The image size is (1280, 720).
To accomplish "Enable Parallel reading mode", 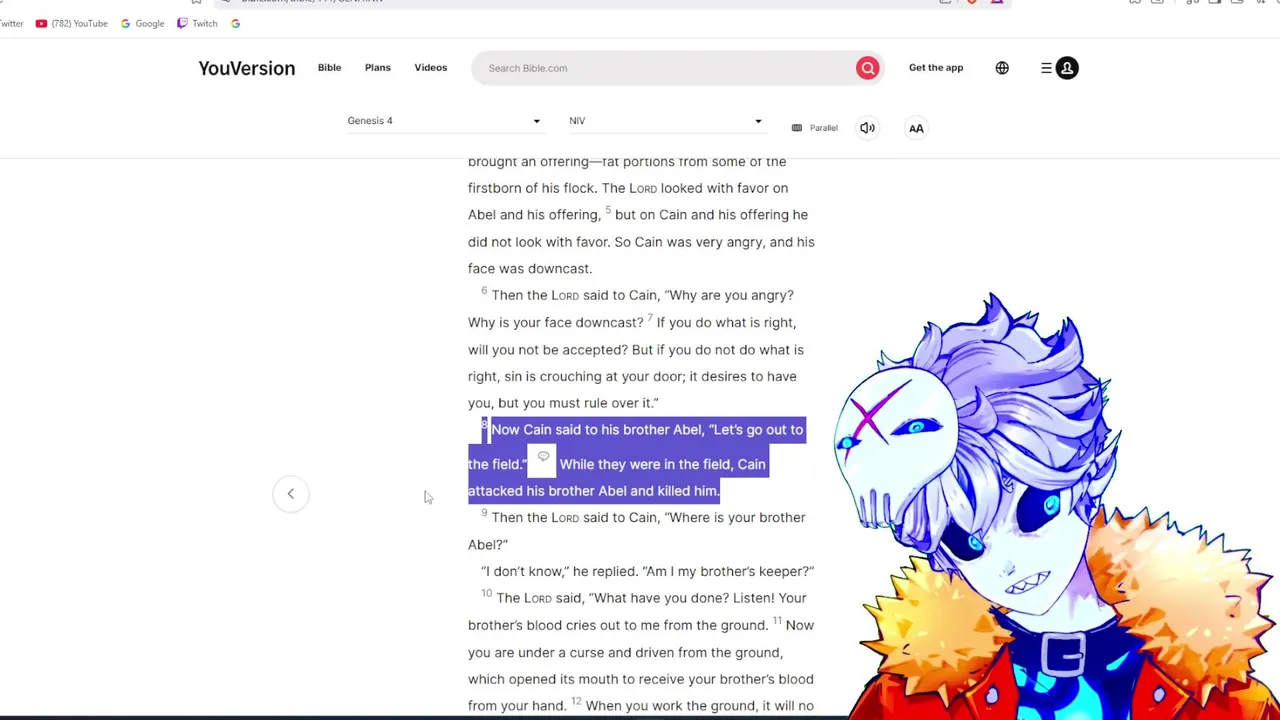I will click(x=815, y=128).
